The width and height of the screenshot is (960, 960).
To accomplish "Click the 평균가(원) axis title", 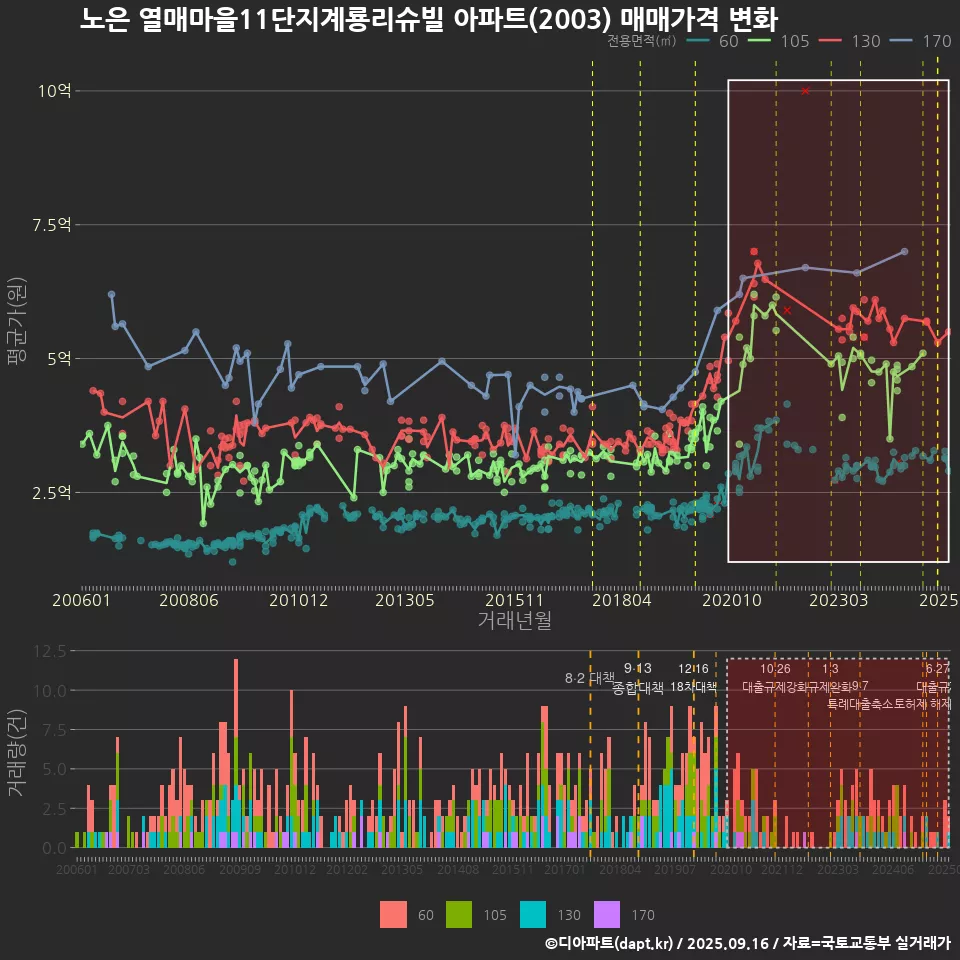I will (x=17, y=321).
